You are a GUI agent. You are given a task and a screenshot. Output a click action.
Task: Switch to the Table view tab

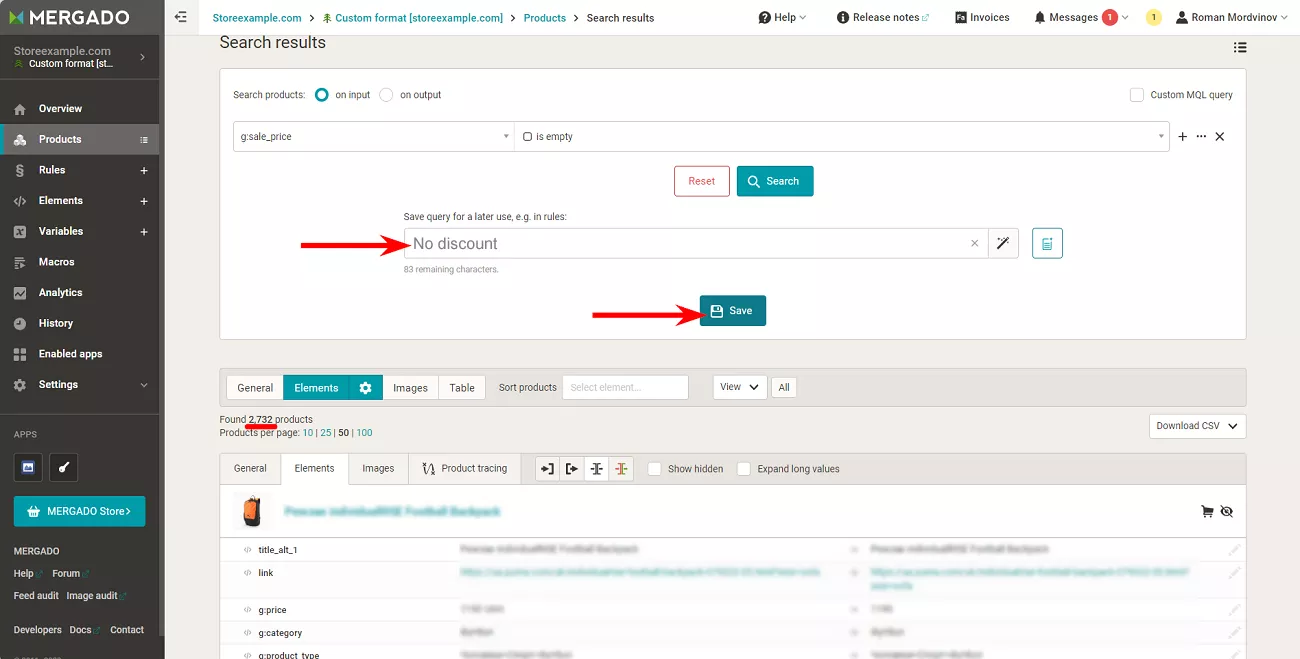pos(462,388)
